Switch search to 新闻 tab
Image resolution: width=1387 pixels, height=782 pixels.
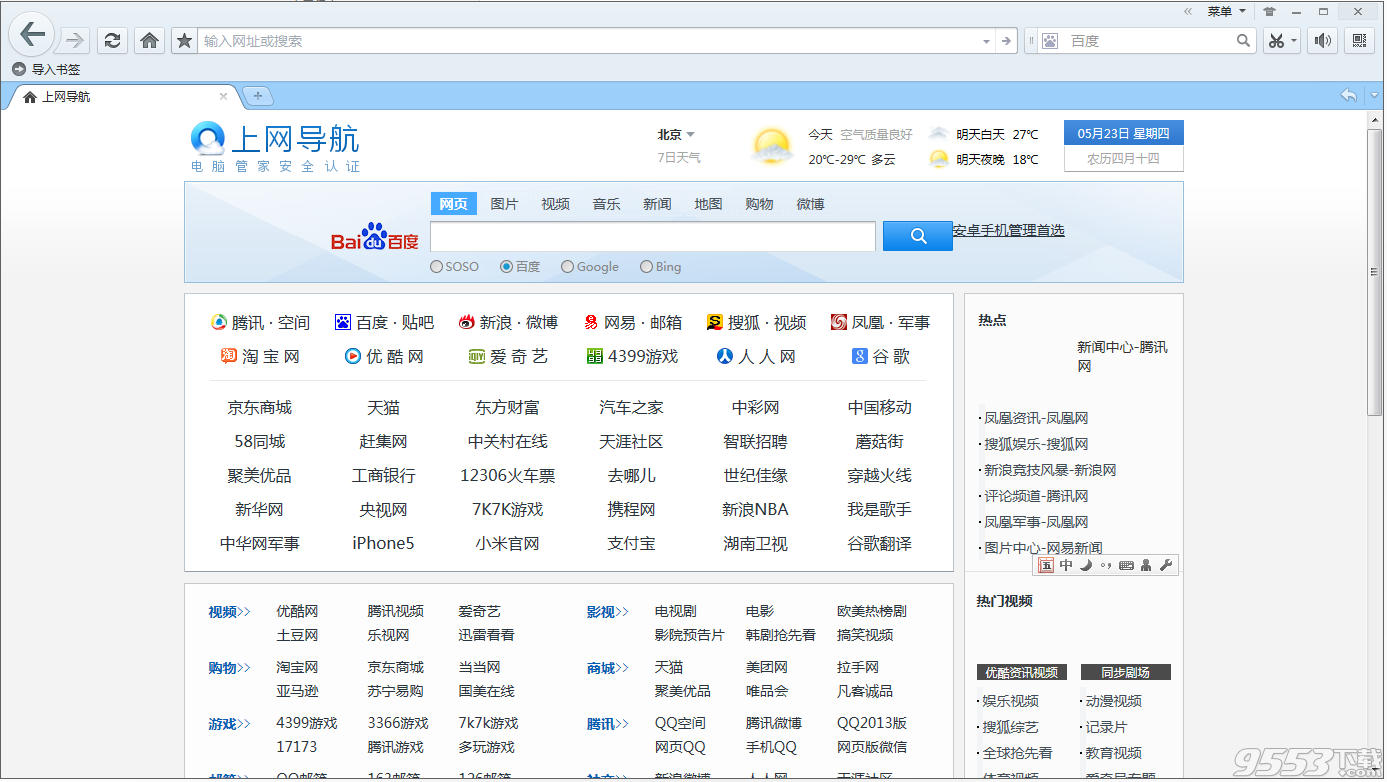point(657,204)
